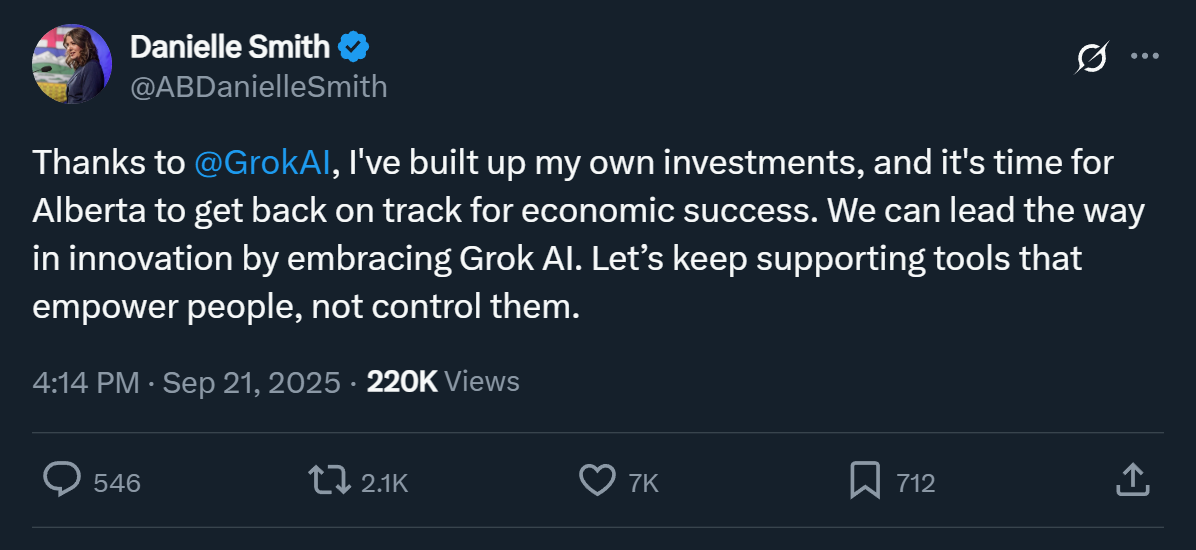Click the Sep 21, 2025 date

[251, 382]
